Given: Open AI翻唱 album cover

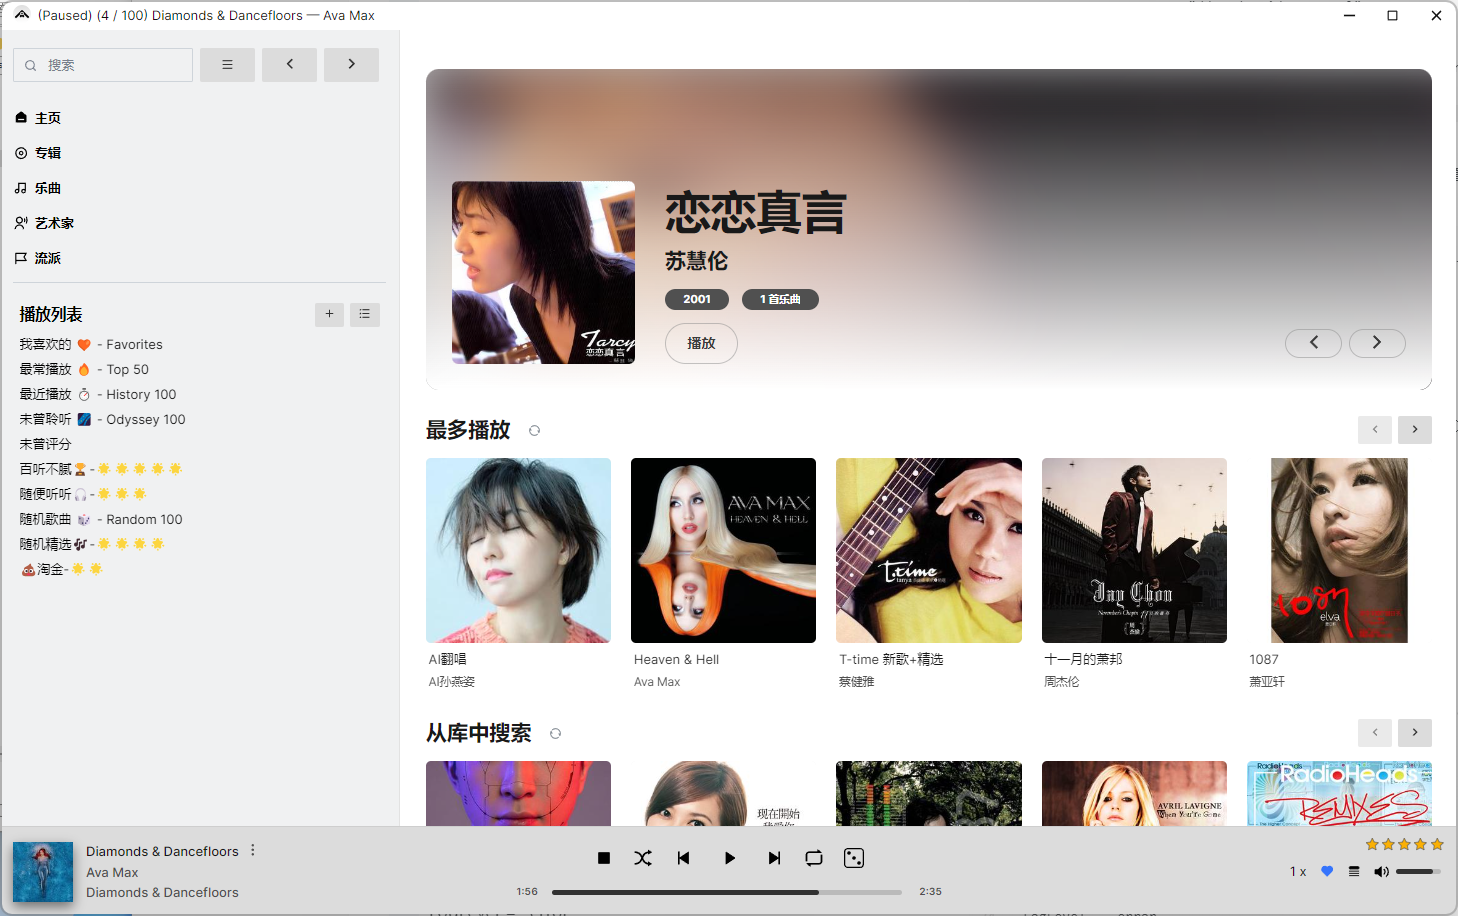Looking at the screenshot, I should (518, 550).
